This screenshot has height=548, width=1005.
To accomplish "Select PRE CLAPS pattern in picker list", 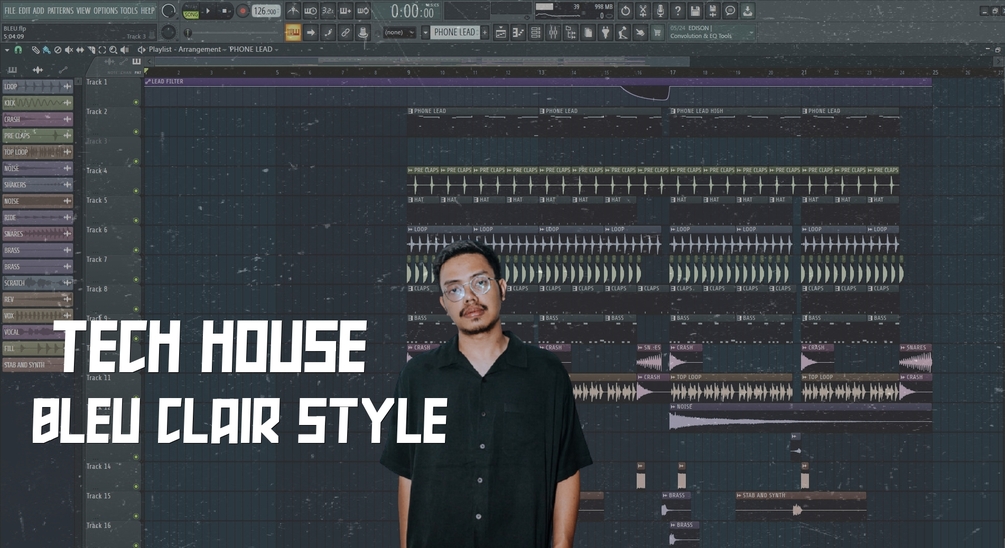I will (37, 135).
